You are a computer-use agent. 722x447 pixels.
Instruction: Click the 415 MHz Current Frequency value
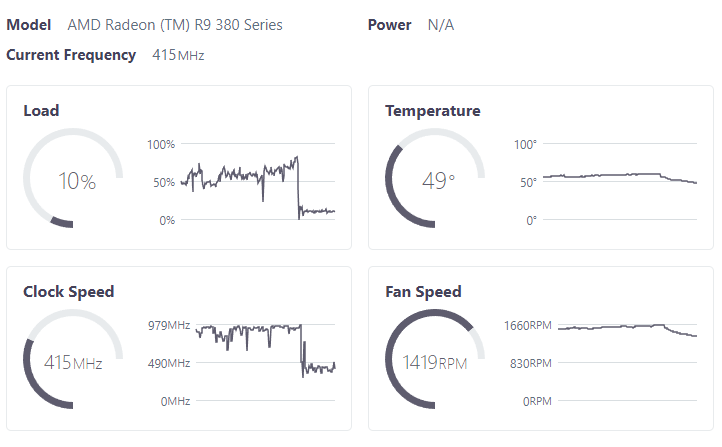(178, 55)
